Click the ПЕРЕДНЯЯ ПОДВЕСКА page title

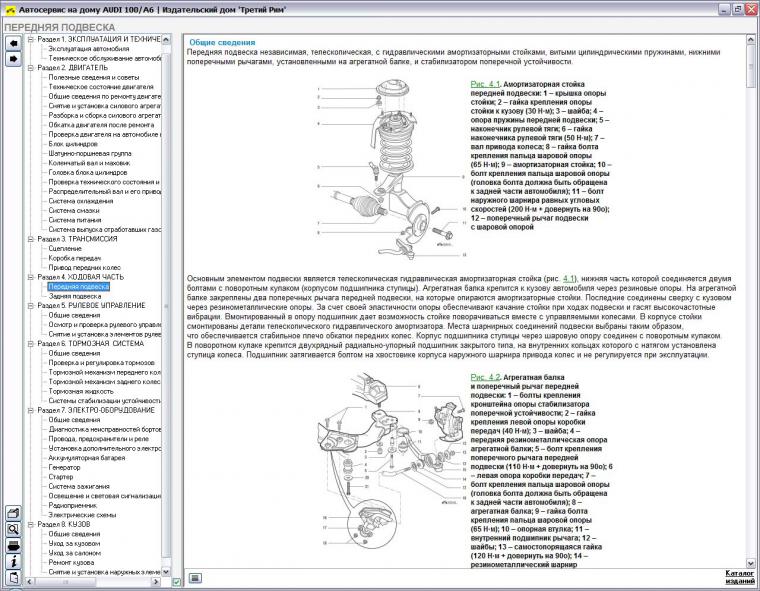click(60, 27)
